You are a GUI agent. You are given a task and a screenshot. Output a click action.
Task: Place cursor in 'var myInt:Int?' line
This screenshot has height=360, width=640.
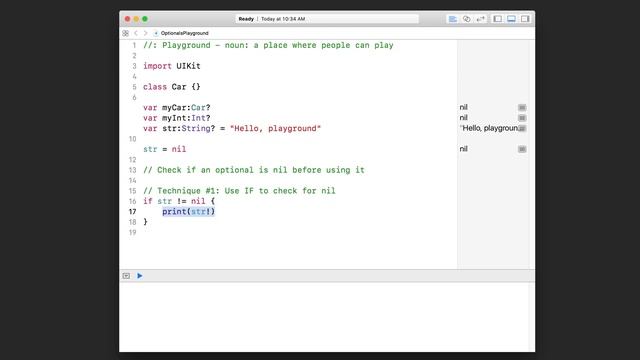pyautogui.click(x=176, y=118)
